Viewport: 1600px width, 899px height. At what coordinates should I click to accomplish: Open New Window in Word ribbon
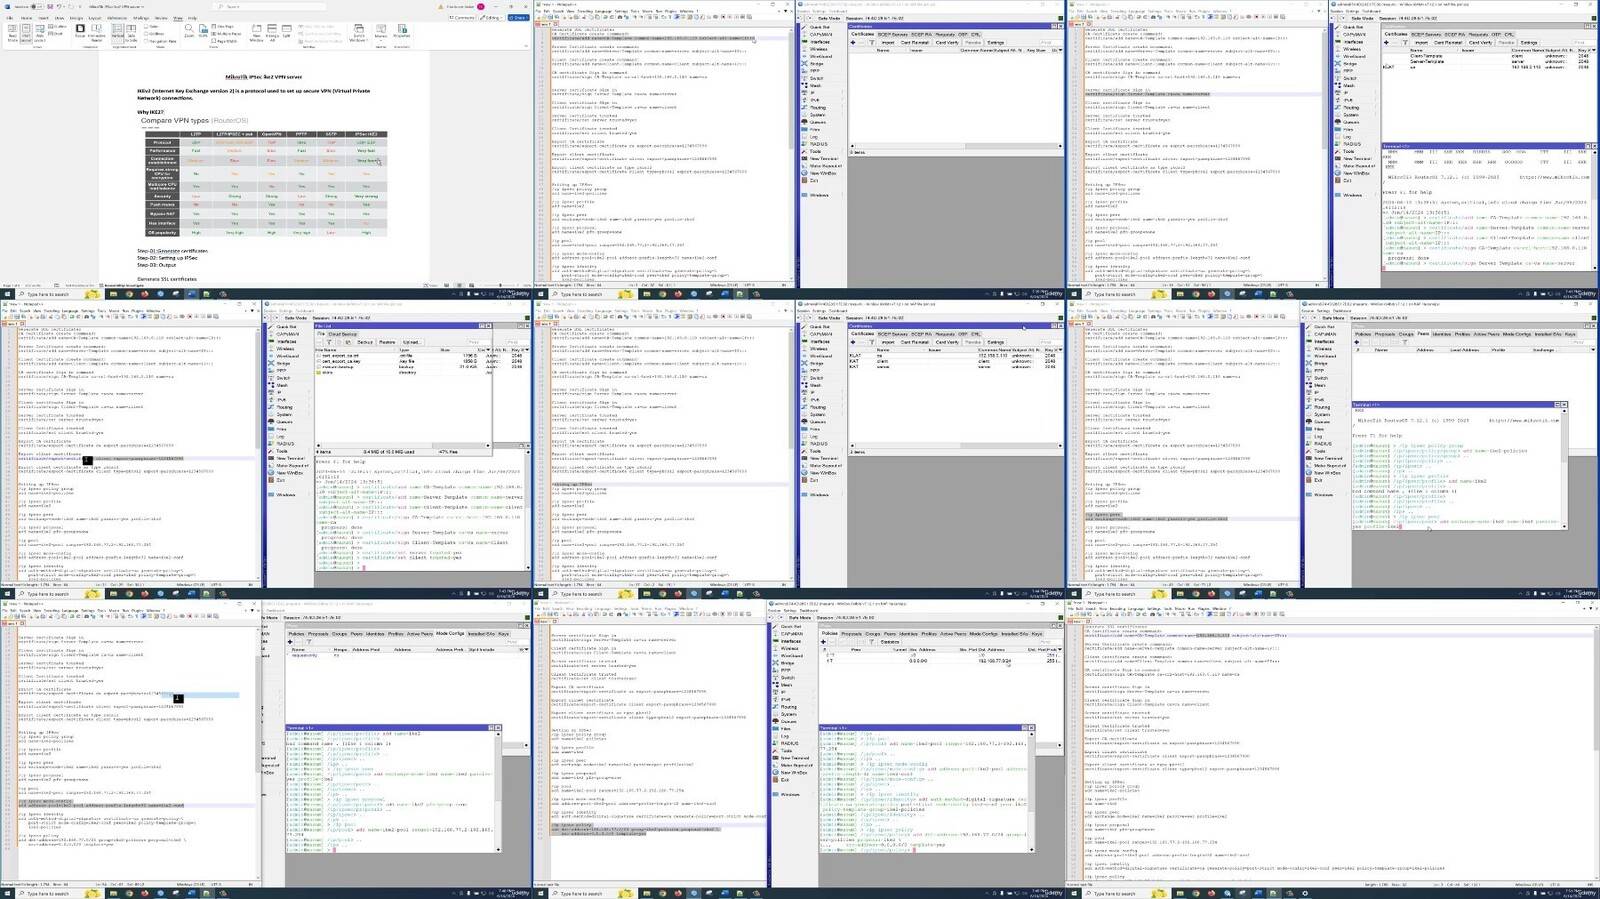pos(256,33)
